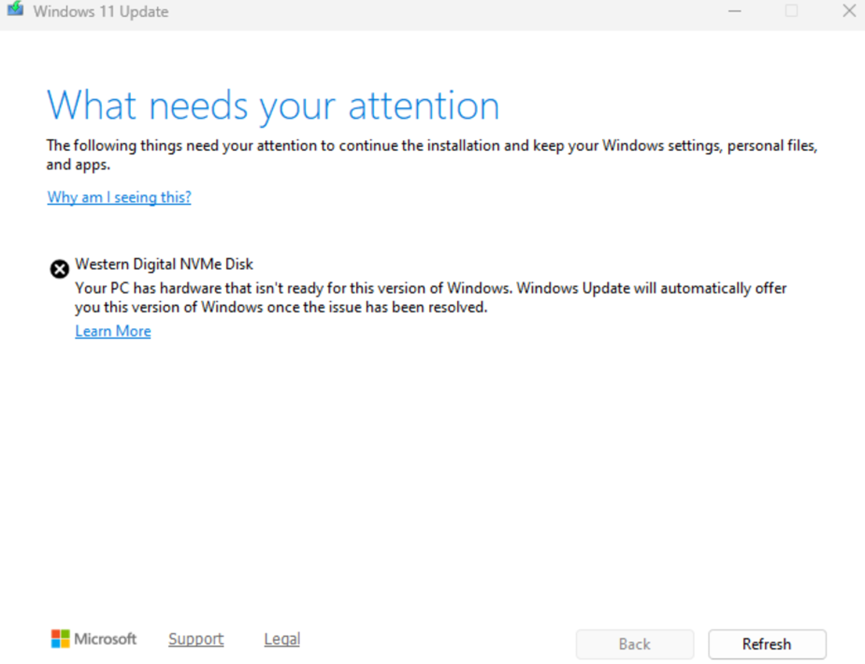
Task: Close the Windows 11 Update window
Action: coord(849,10)
